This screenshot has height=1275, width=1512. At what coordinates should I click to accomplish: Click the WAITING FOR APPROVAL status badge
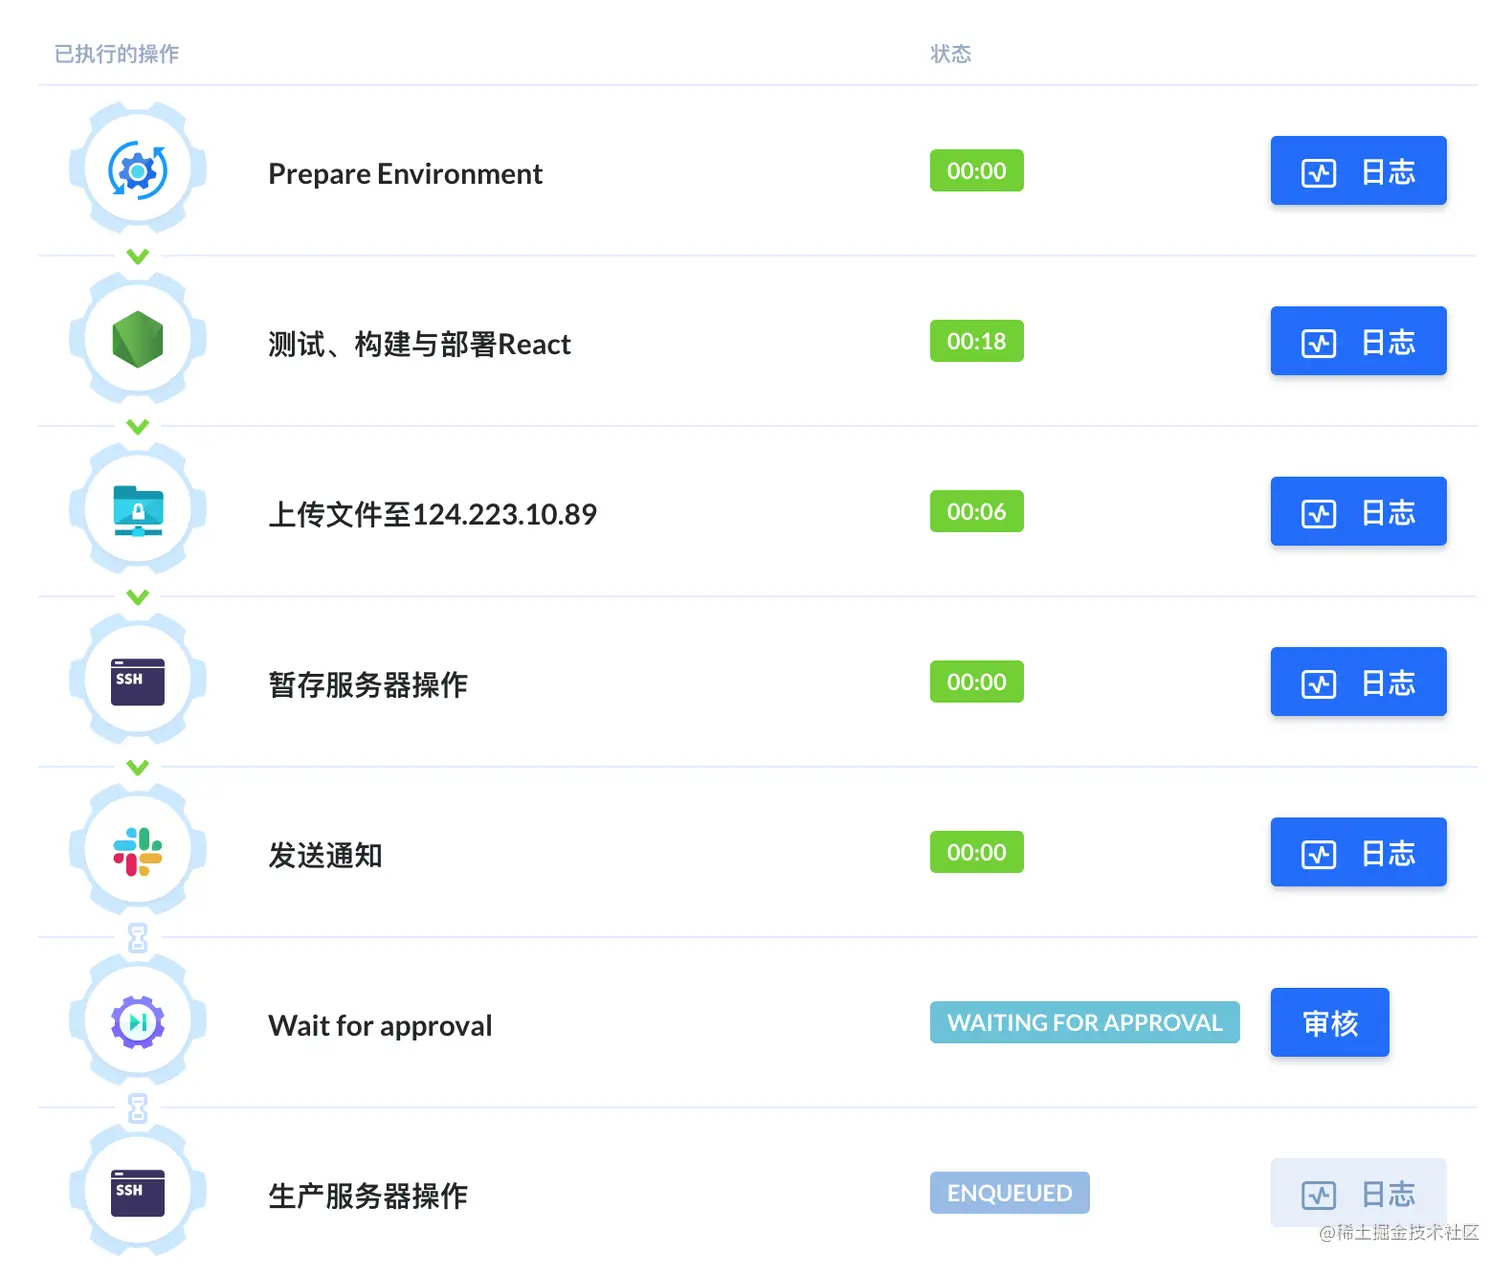point(1085,1023)
